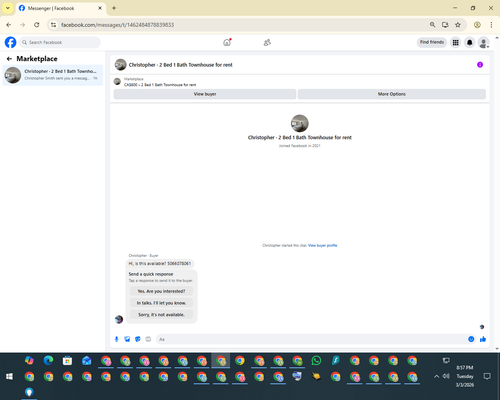Click the "Hi, is this available?" message bubble

tap(160, 263)
